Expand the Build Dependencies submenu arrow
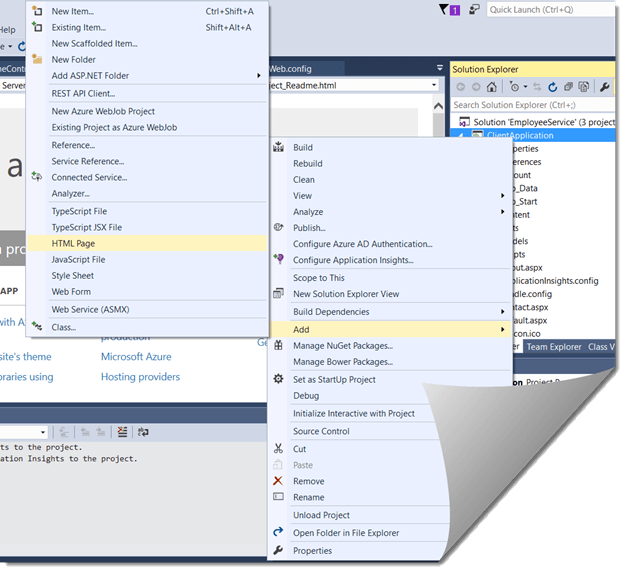The image size is (624, 571). pos(503,311)
